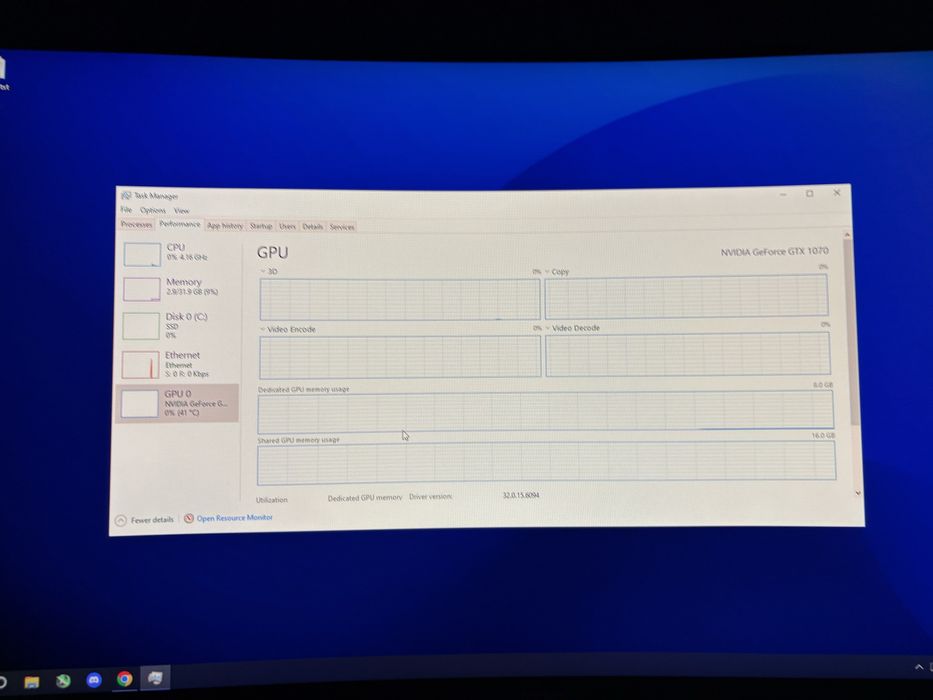933x700 pixels.
Task: Click the Open Resource Monitor link
Action: click(x=234, y=518)
